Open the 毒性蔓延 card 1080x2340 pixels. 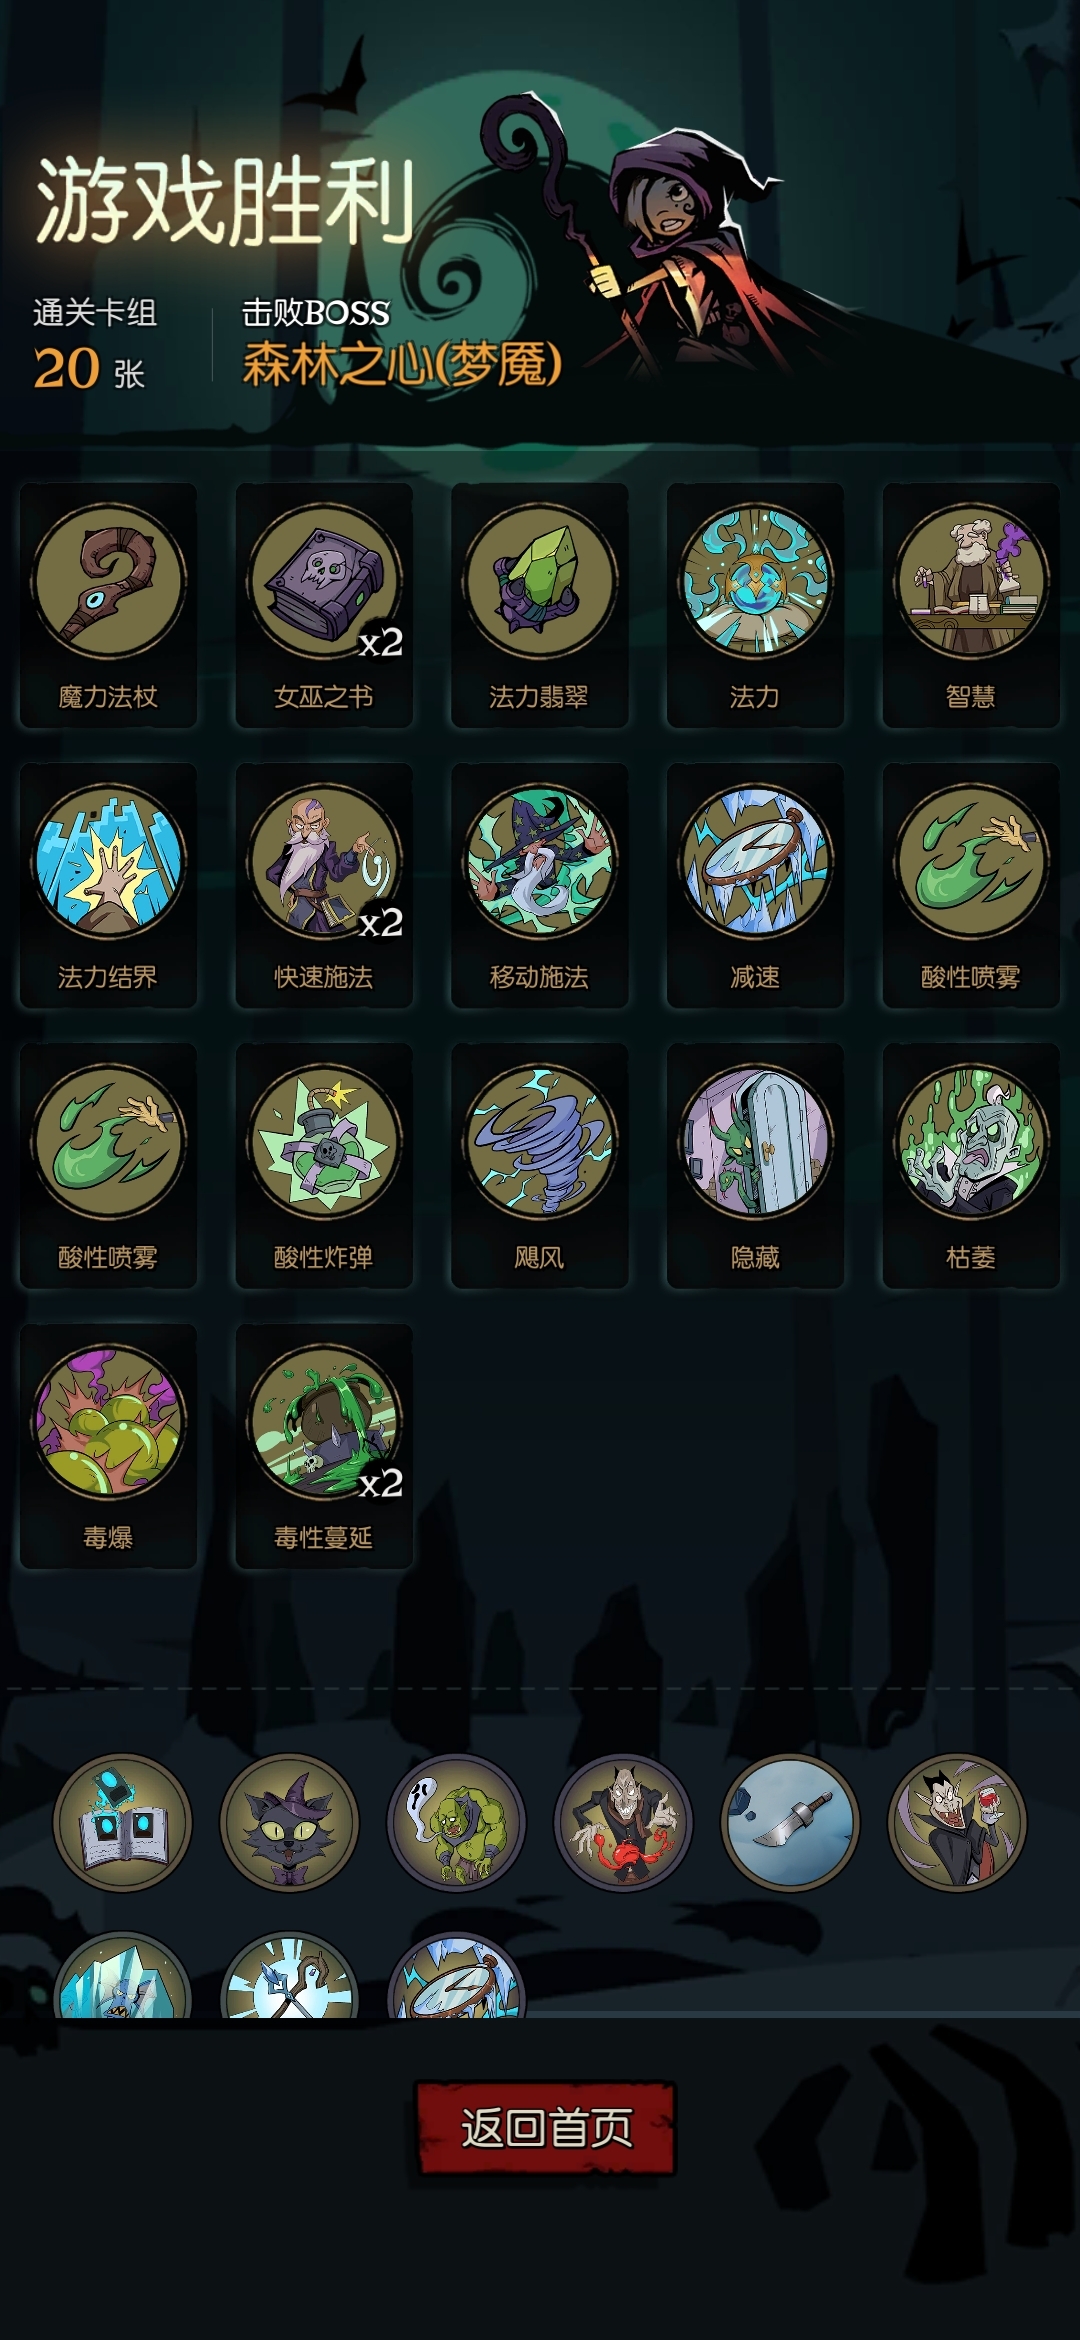[324, 1446]
